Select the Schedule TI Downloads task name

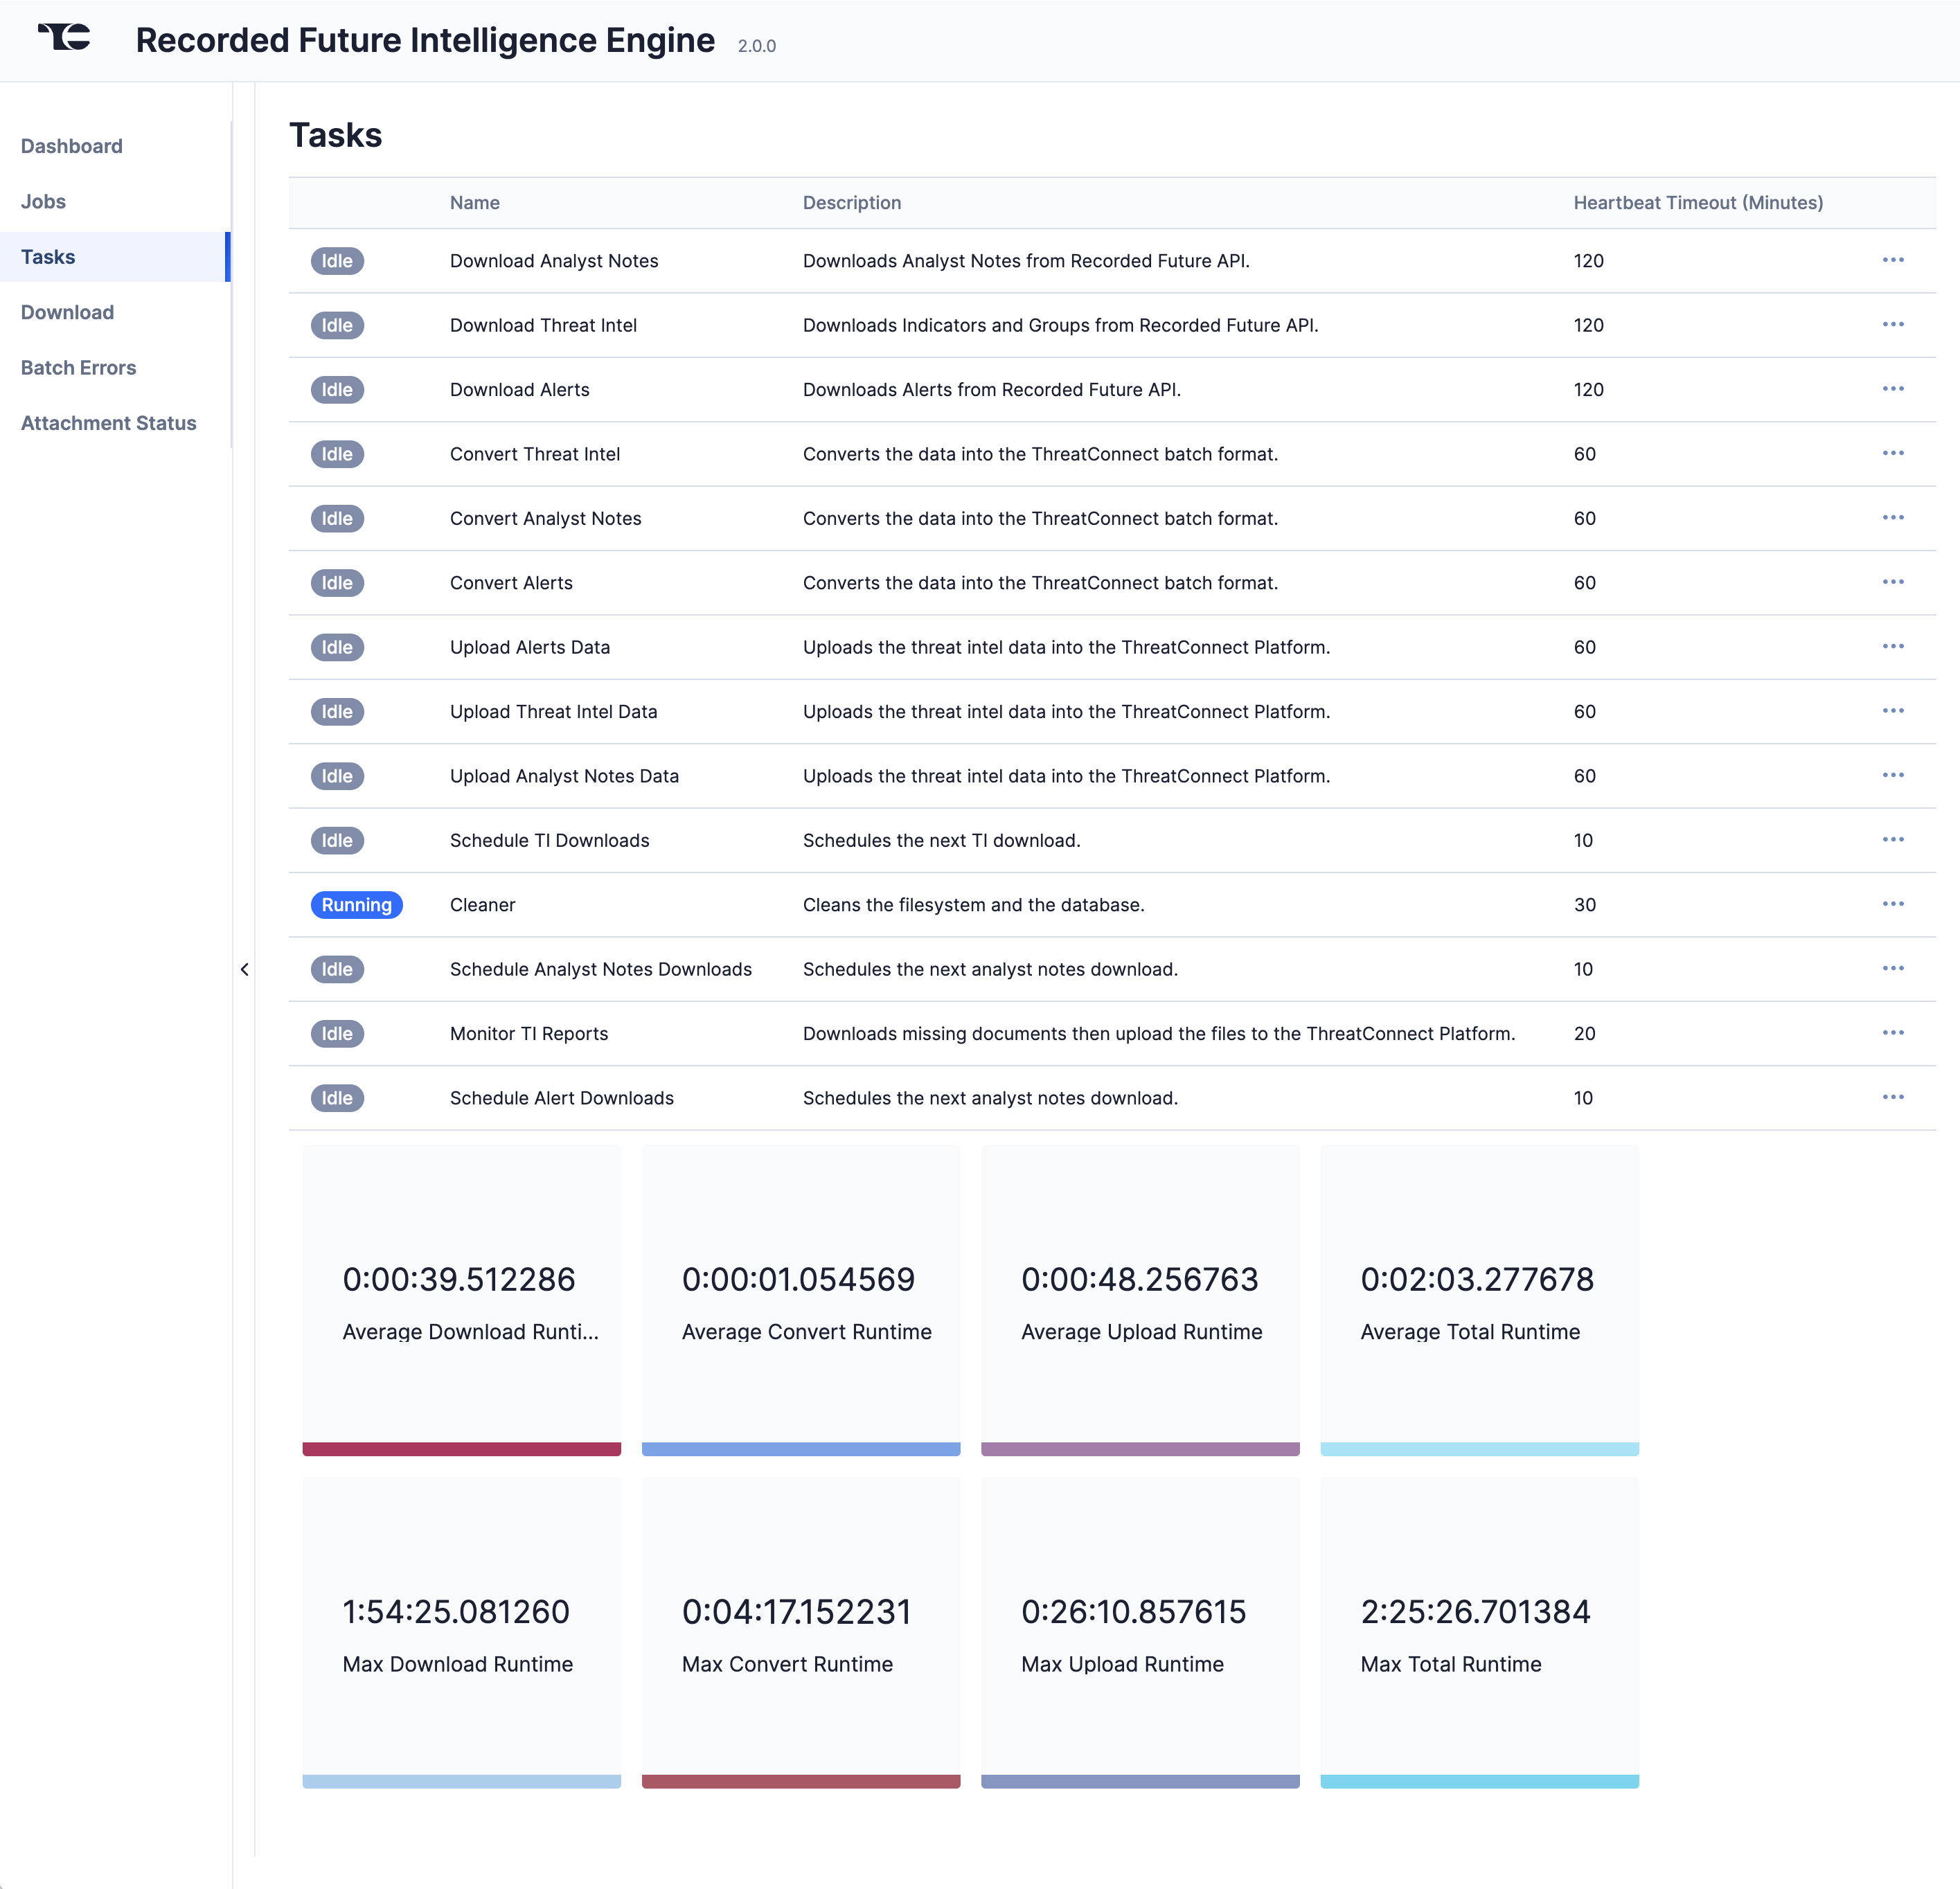point(549,841)
